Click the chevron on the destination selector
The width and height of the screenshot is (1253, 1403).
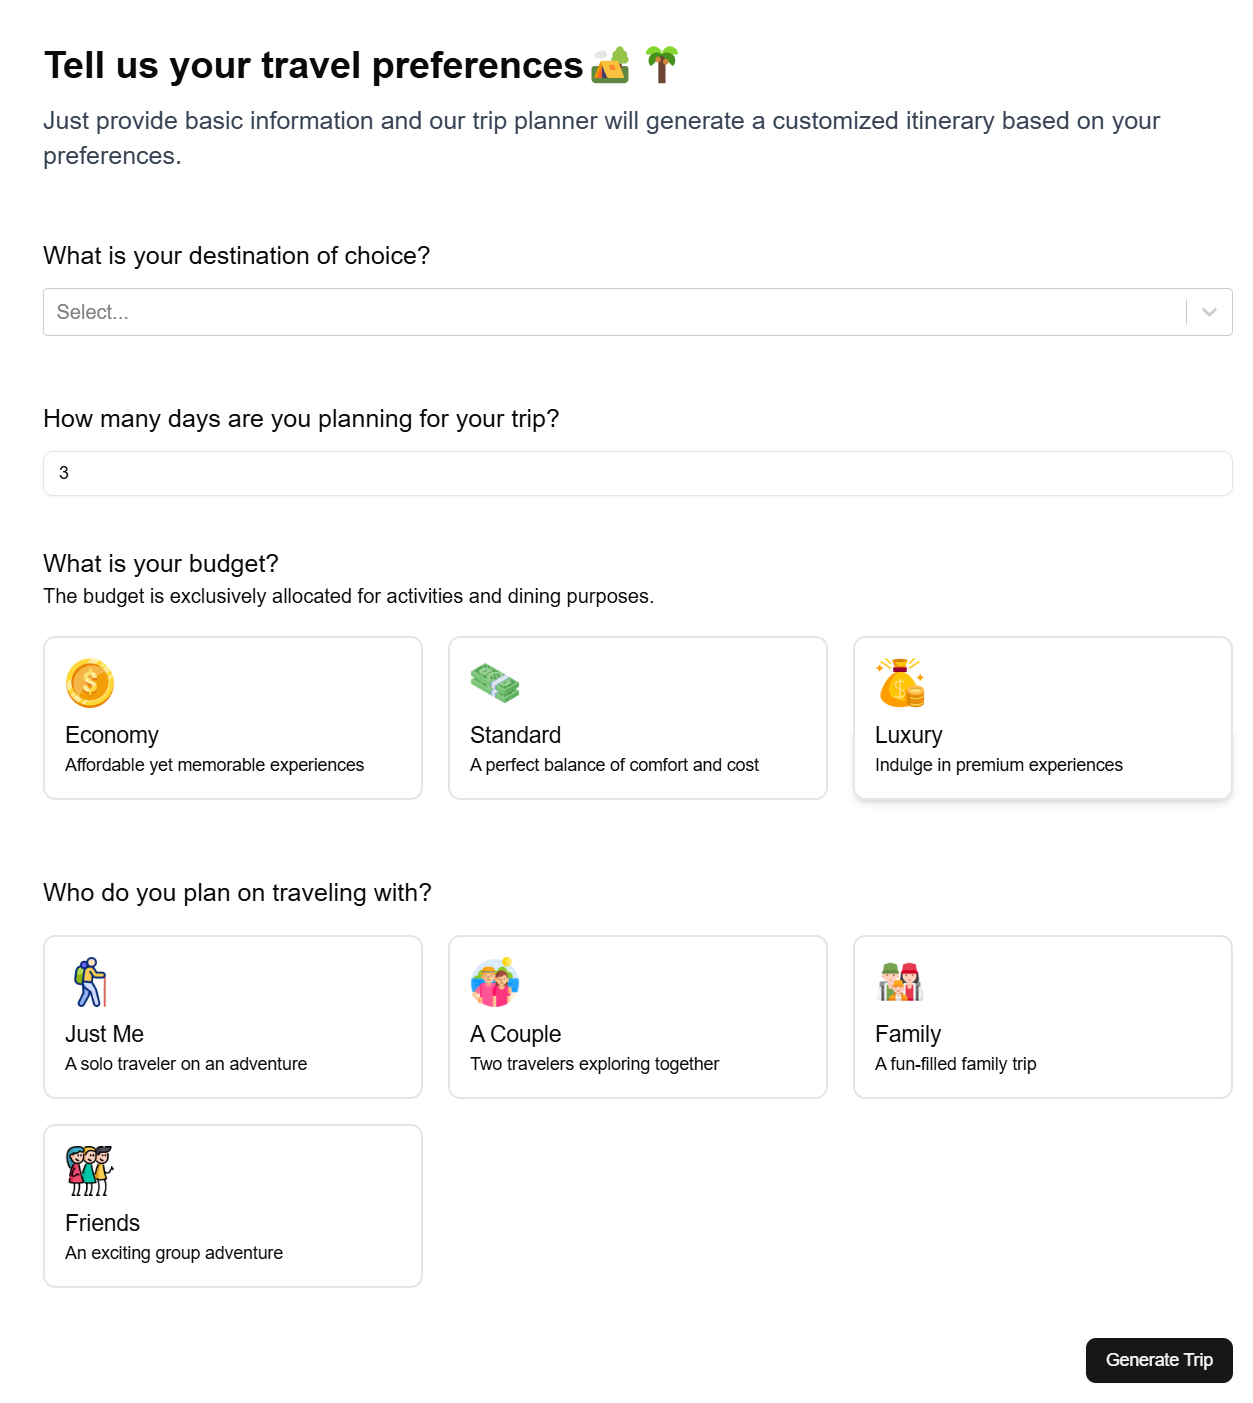pos(1209,311)
